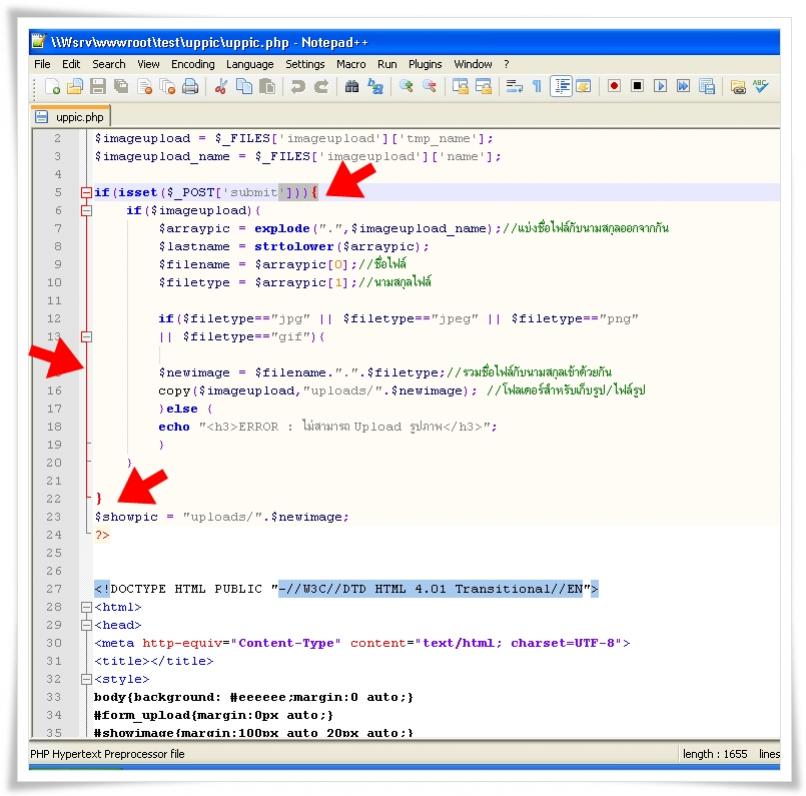Click the Save recorded macro icon
This screenshot has width=806, height=796.
tap(707, 86)
